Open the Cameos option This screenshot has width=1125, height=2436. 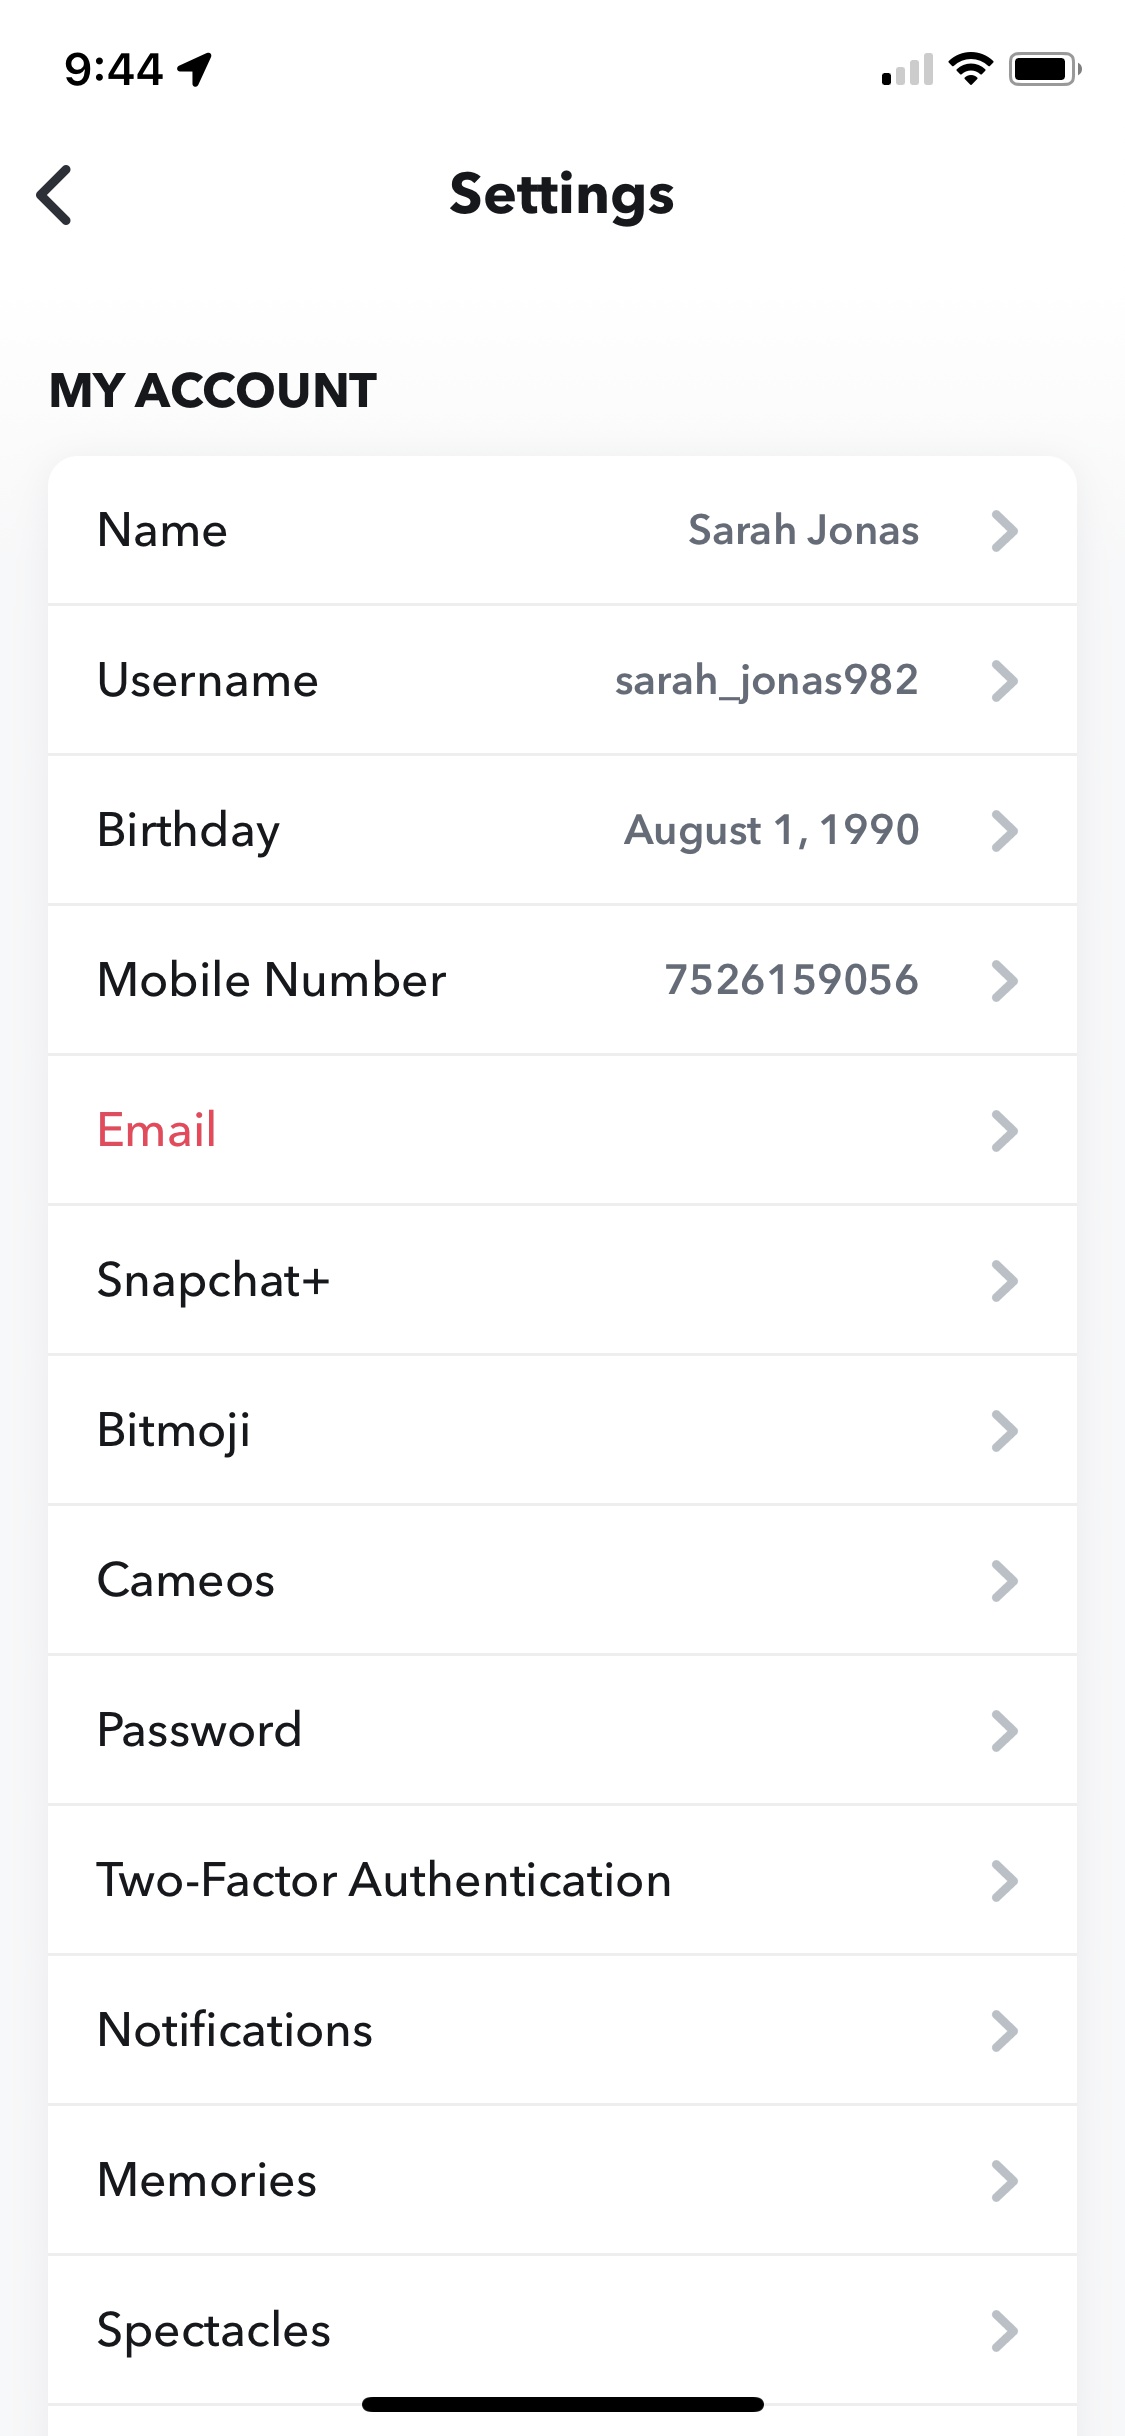click(x=186, y=1580)
